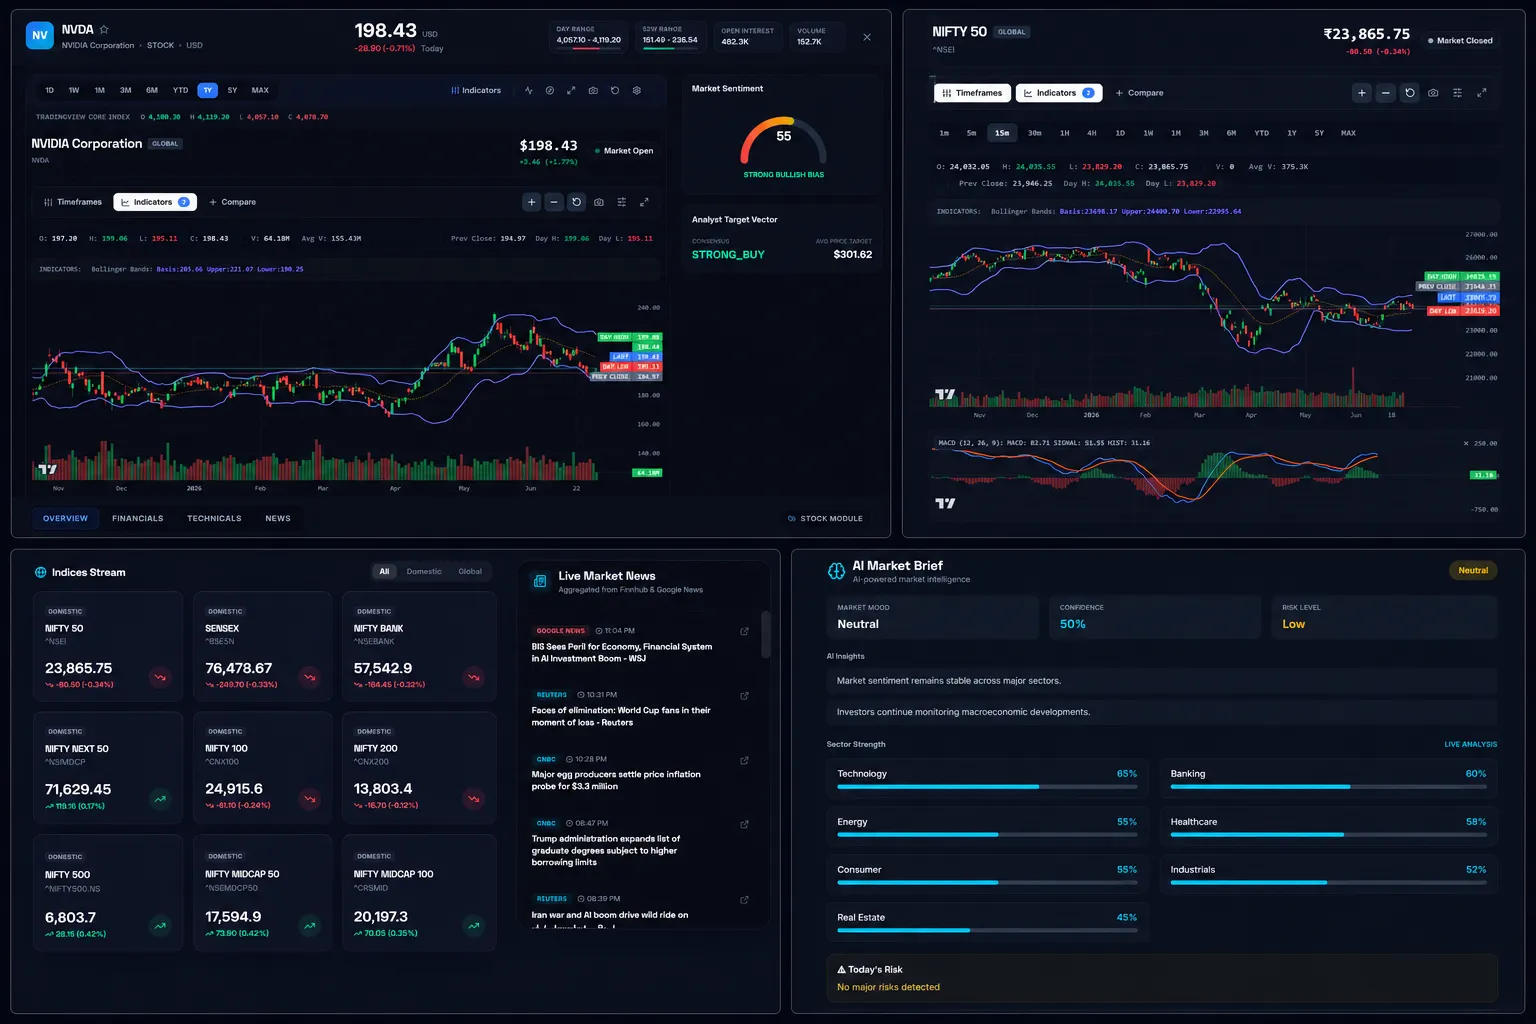Reset NVDA chart zoom beside the minus button
Image resolution: width=1536 pixels, height=1024 pixels.
pos(576,202)
